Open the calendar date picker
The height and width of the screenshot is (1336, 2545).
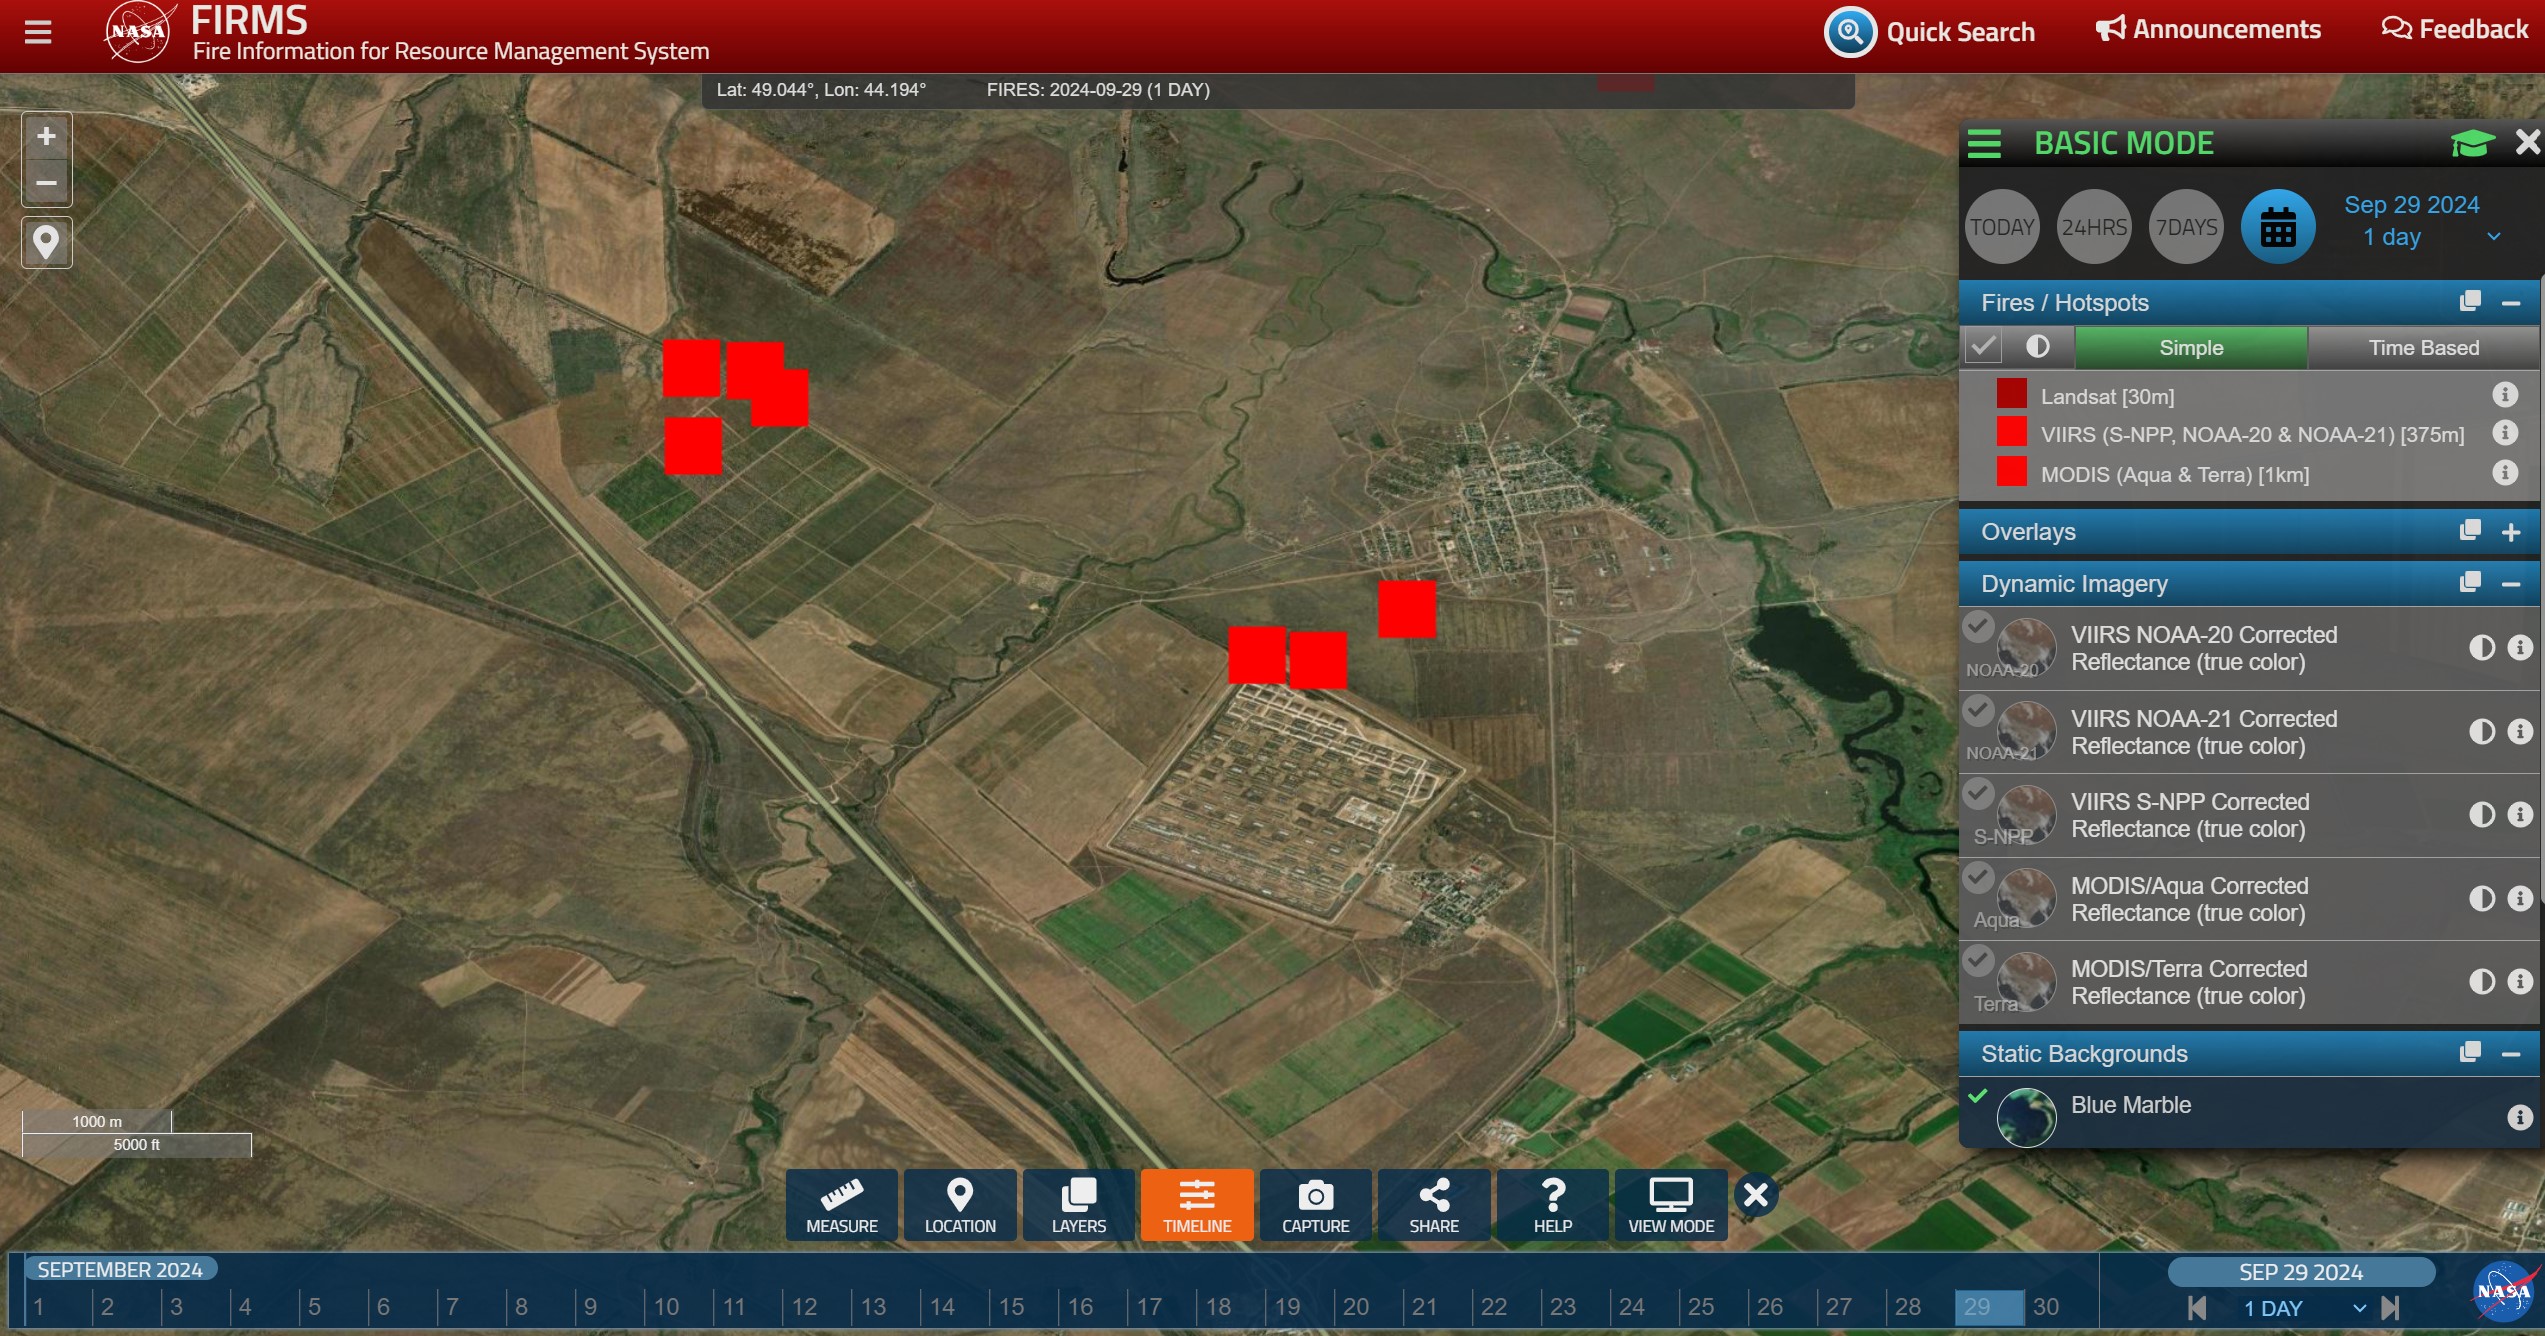click(x=2278, y=227)
